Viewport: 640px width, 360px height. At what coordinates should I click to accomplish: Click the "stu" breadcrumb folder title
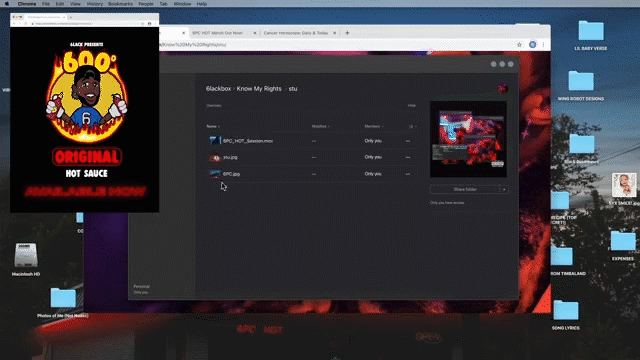pos(293,89)
